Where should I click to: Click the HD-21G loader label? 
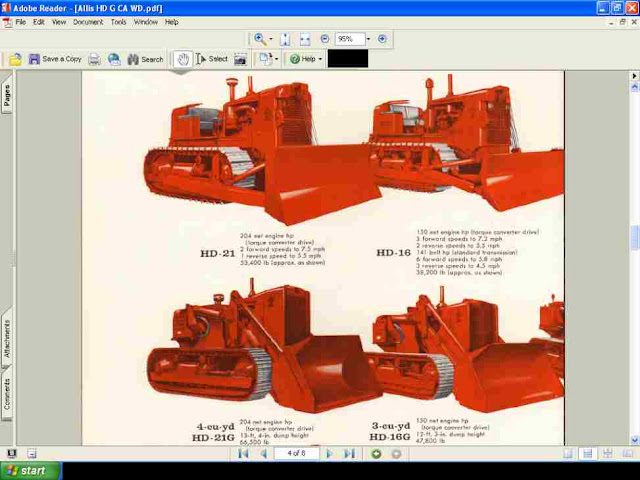pyautogui.click(x=213, y=438)
